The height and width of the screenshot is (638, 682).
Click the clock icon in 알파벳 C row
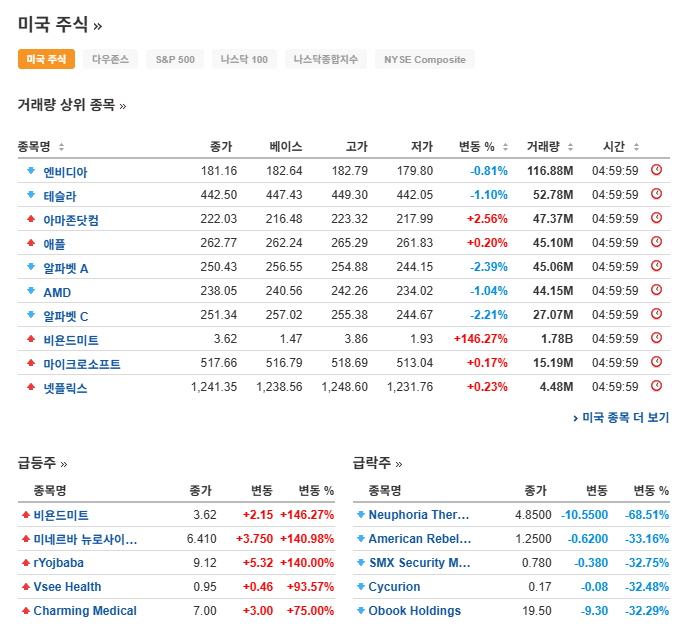656,314
